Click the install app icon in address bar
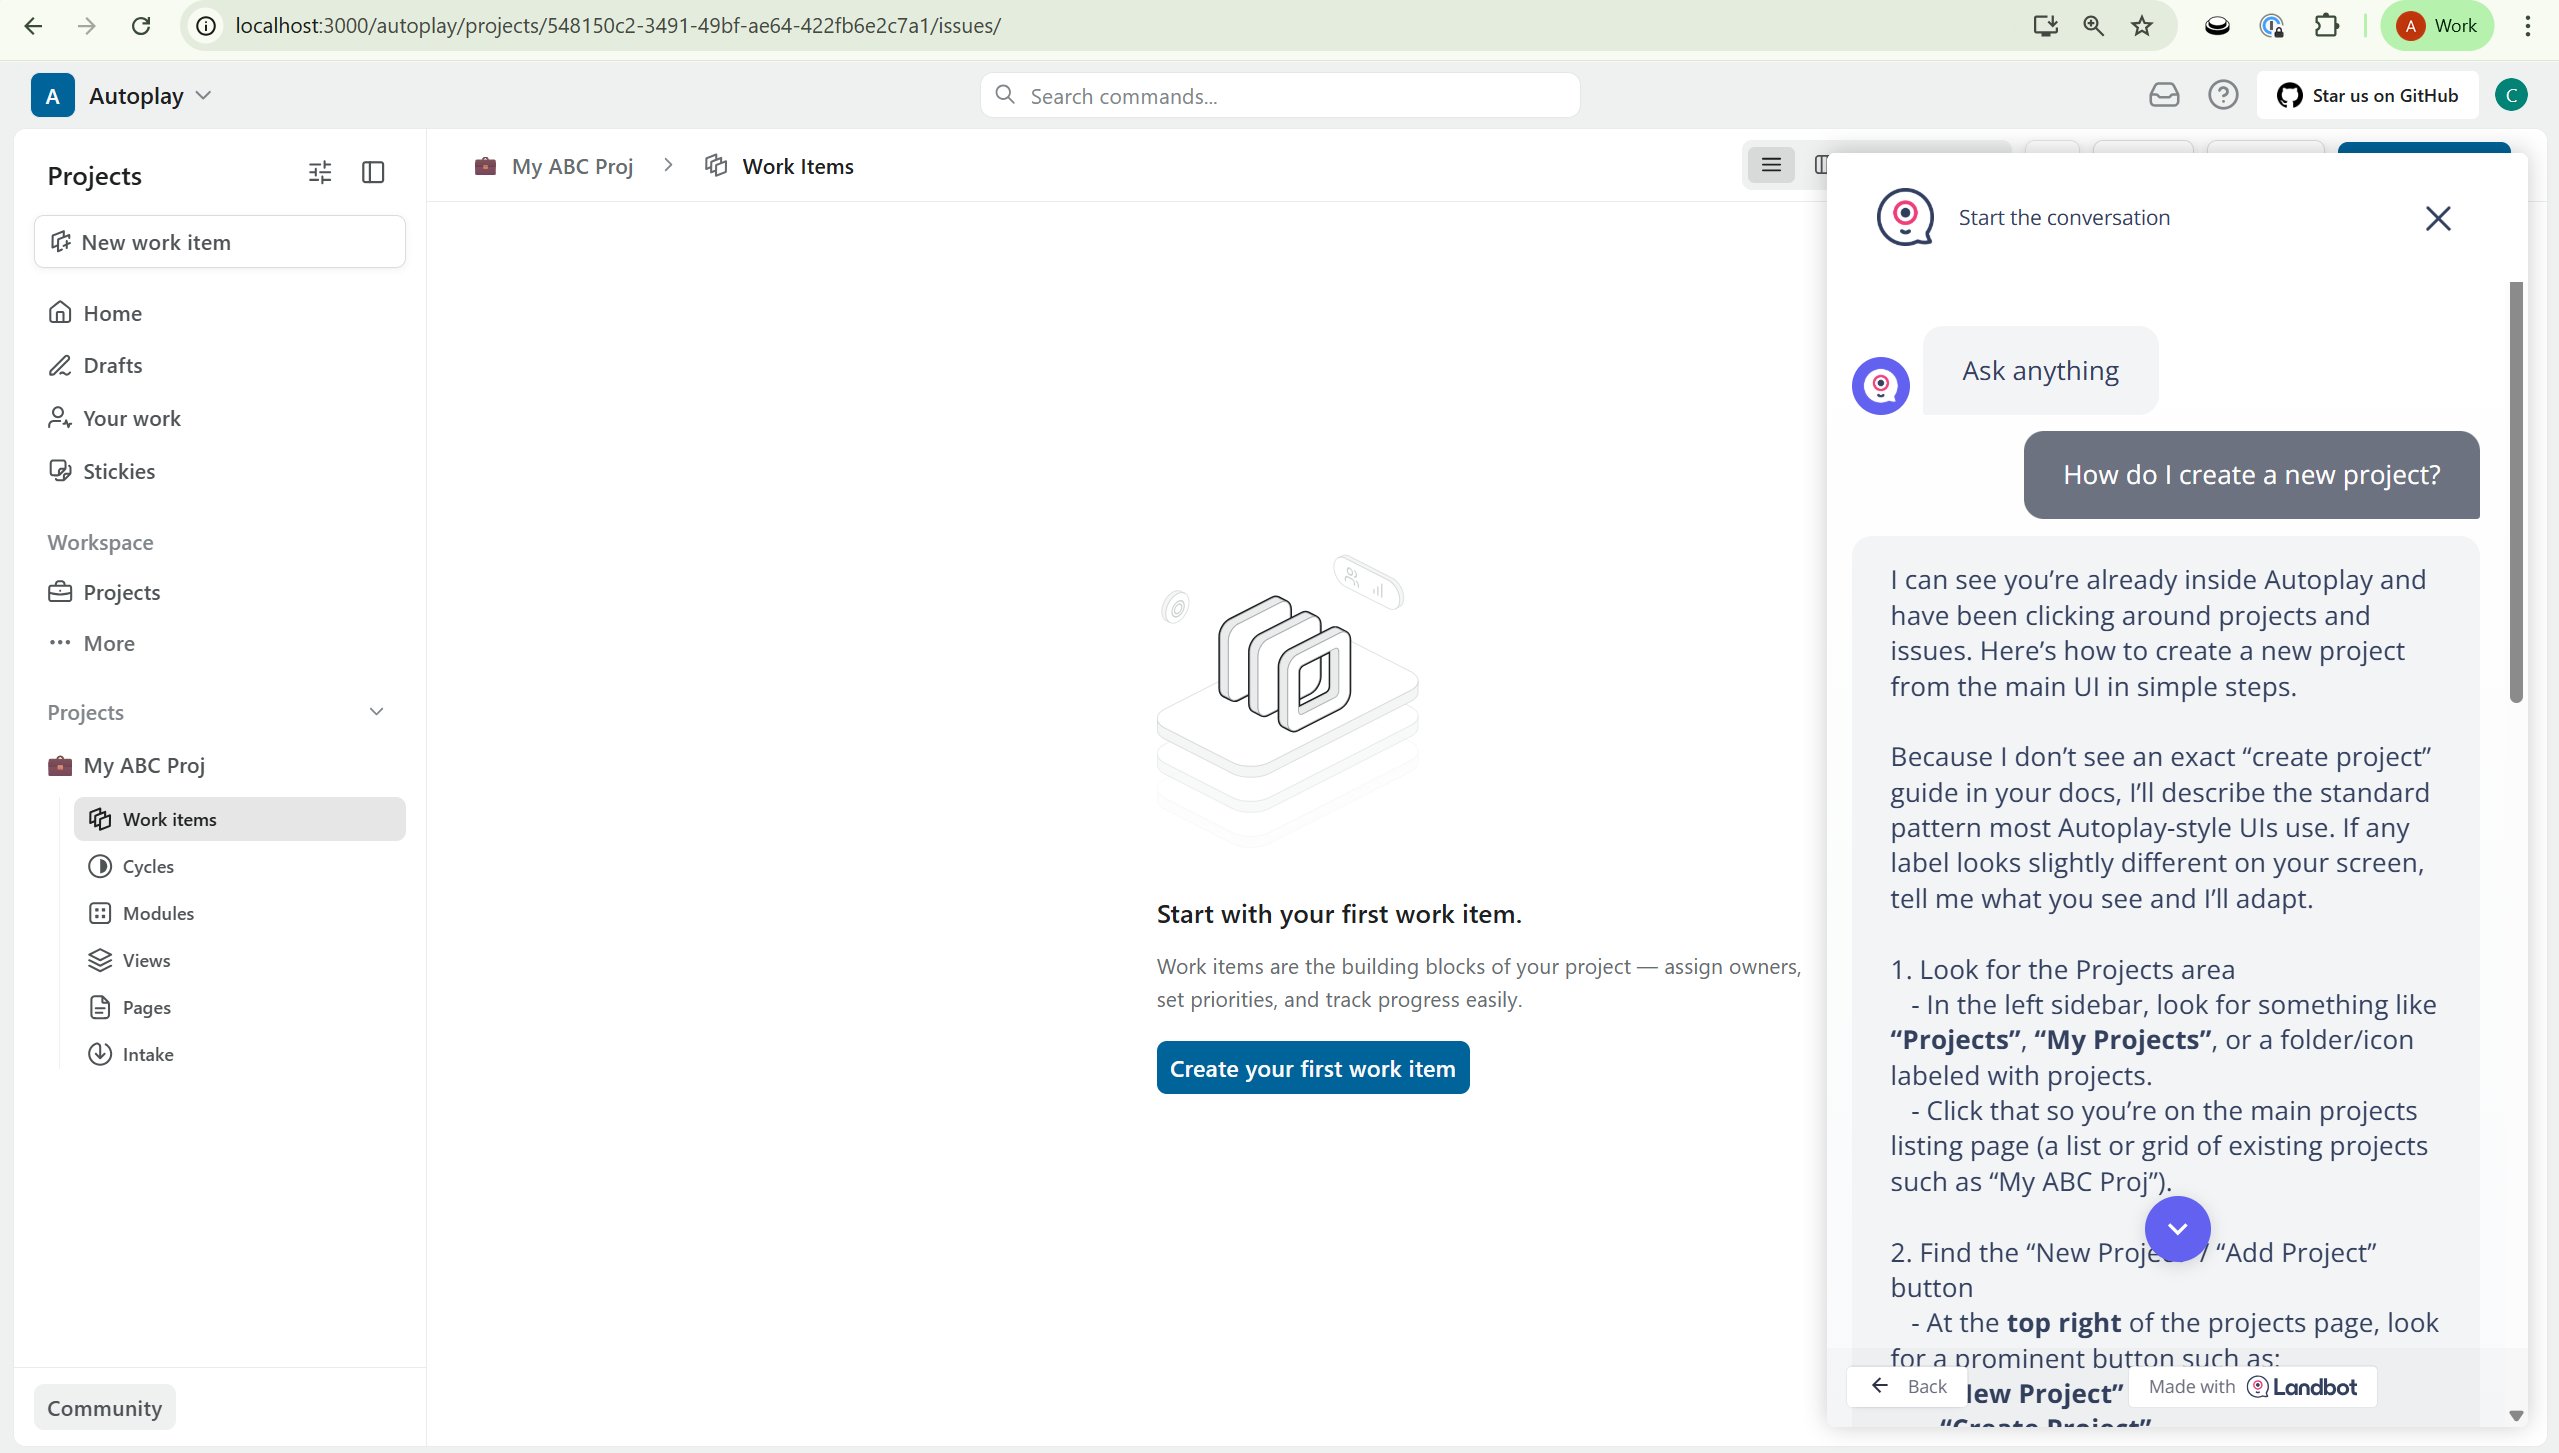This screenshot has height=1453, width=2559. (x=2046, y=26)
